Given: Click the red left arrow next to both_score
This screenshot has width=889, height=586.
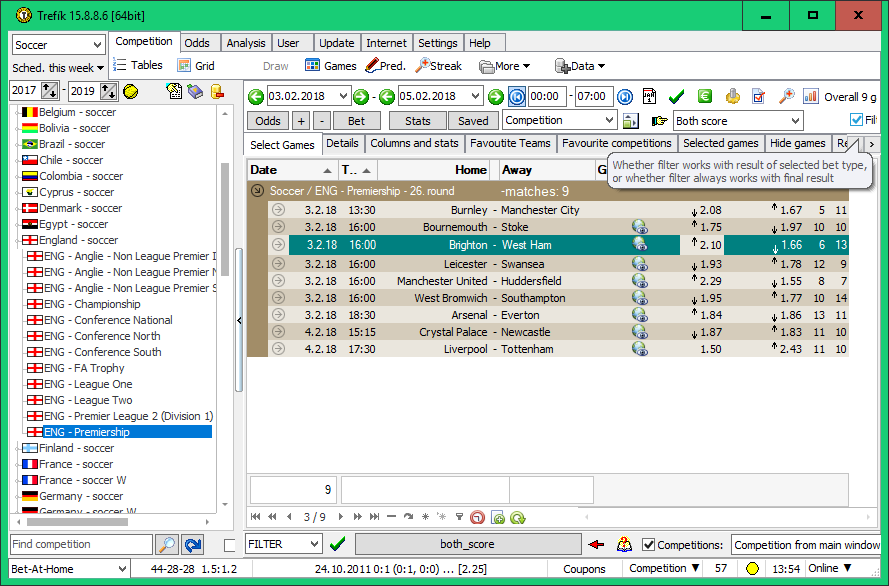Looking at the screenshot, I should click(x=596, y=545).
